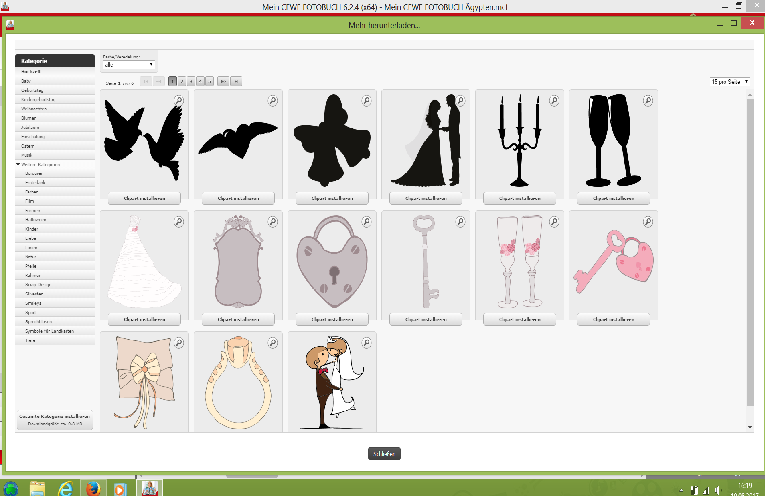Open Firefox from the taskbar
The image size is (765, 496).
pos(92,489)
